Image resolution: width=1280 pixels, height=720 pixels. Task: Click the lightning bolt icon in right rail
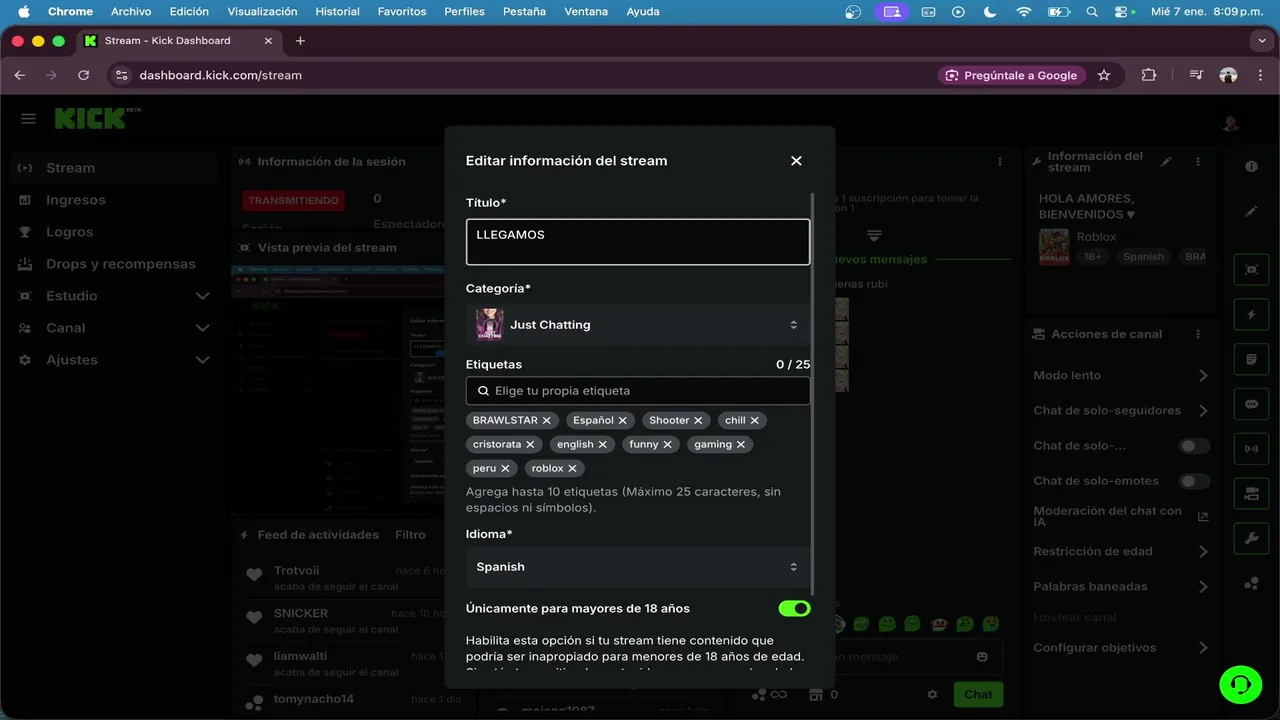pyautogui.click(x=1251, y=315)
